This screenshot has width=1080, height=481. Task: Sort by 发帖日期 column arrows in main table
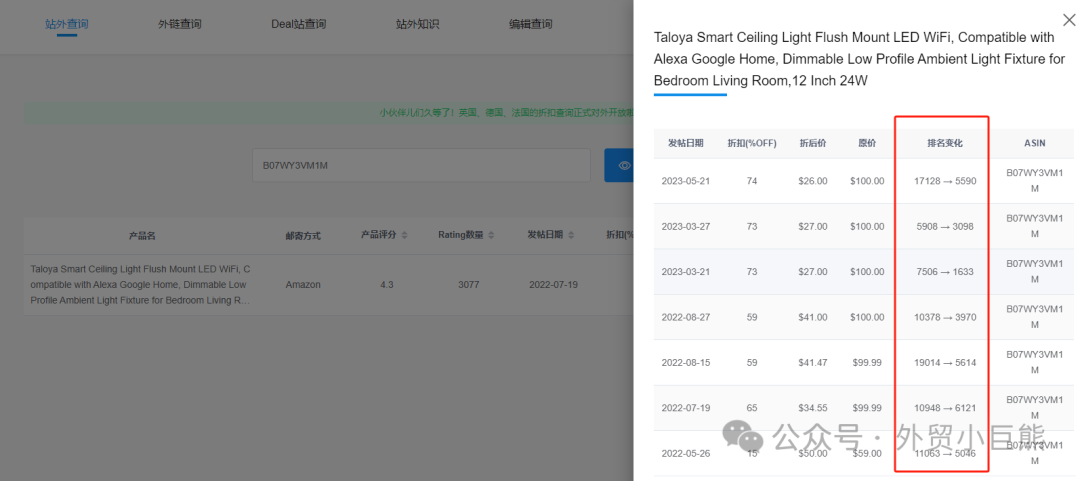tap(572, 235)
